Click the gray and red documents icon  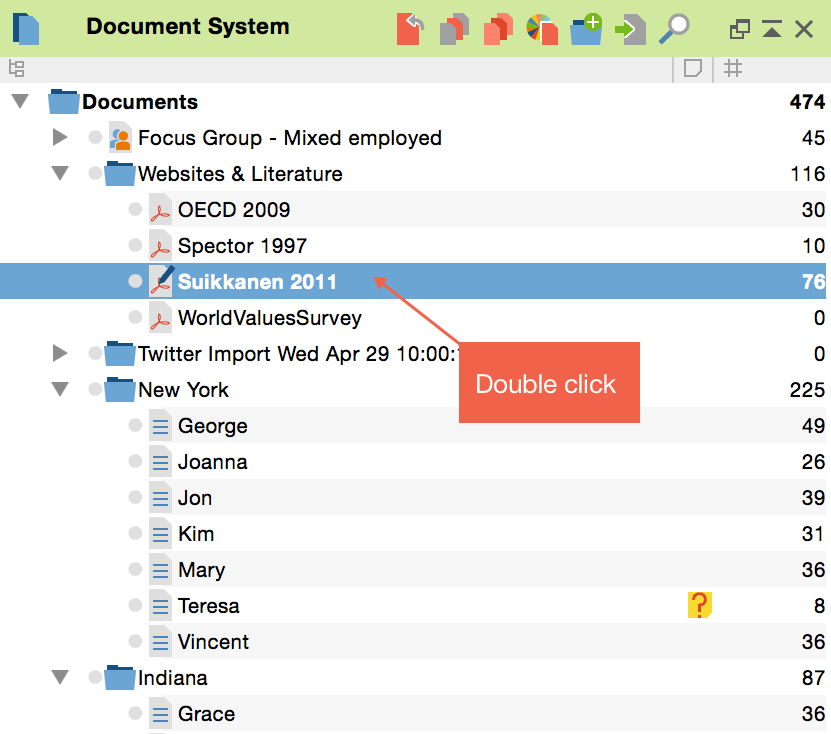pyautogui.click(x=454, y=28)
